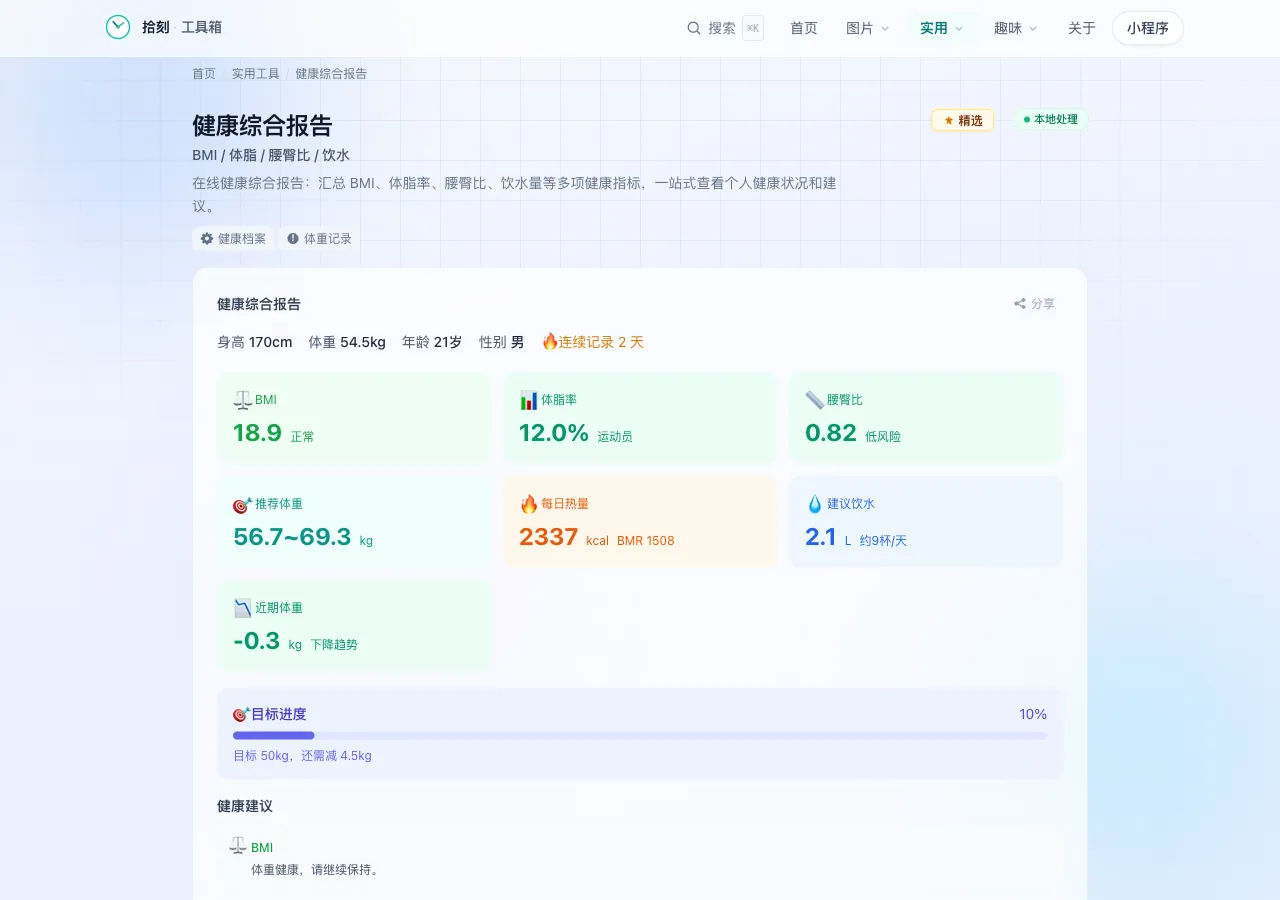Screen dimensions: 1280x900
Task: Go to 首页 in the top navigation
Action: point(804,28)
